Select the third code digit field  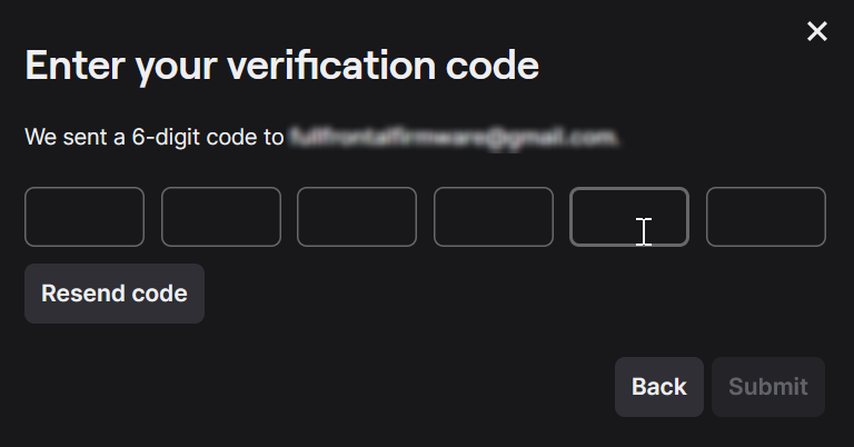pos(357,216)
